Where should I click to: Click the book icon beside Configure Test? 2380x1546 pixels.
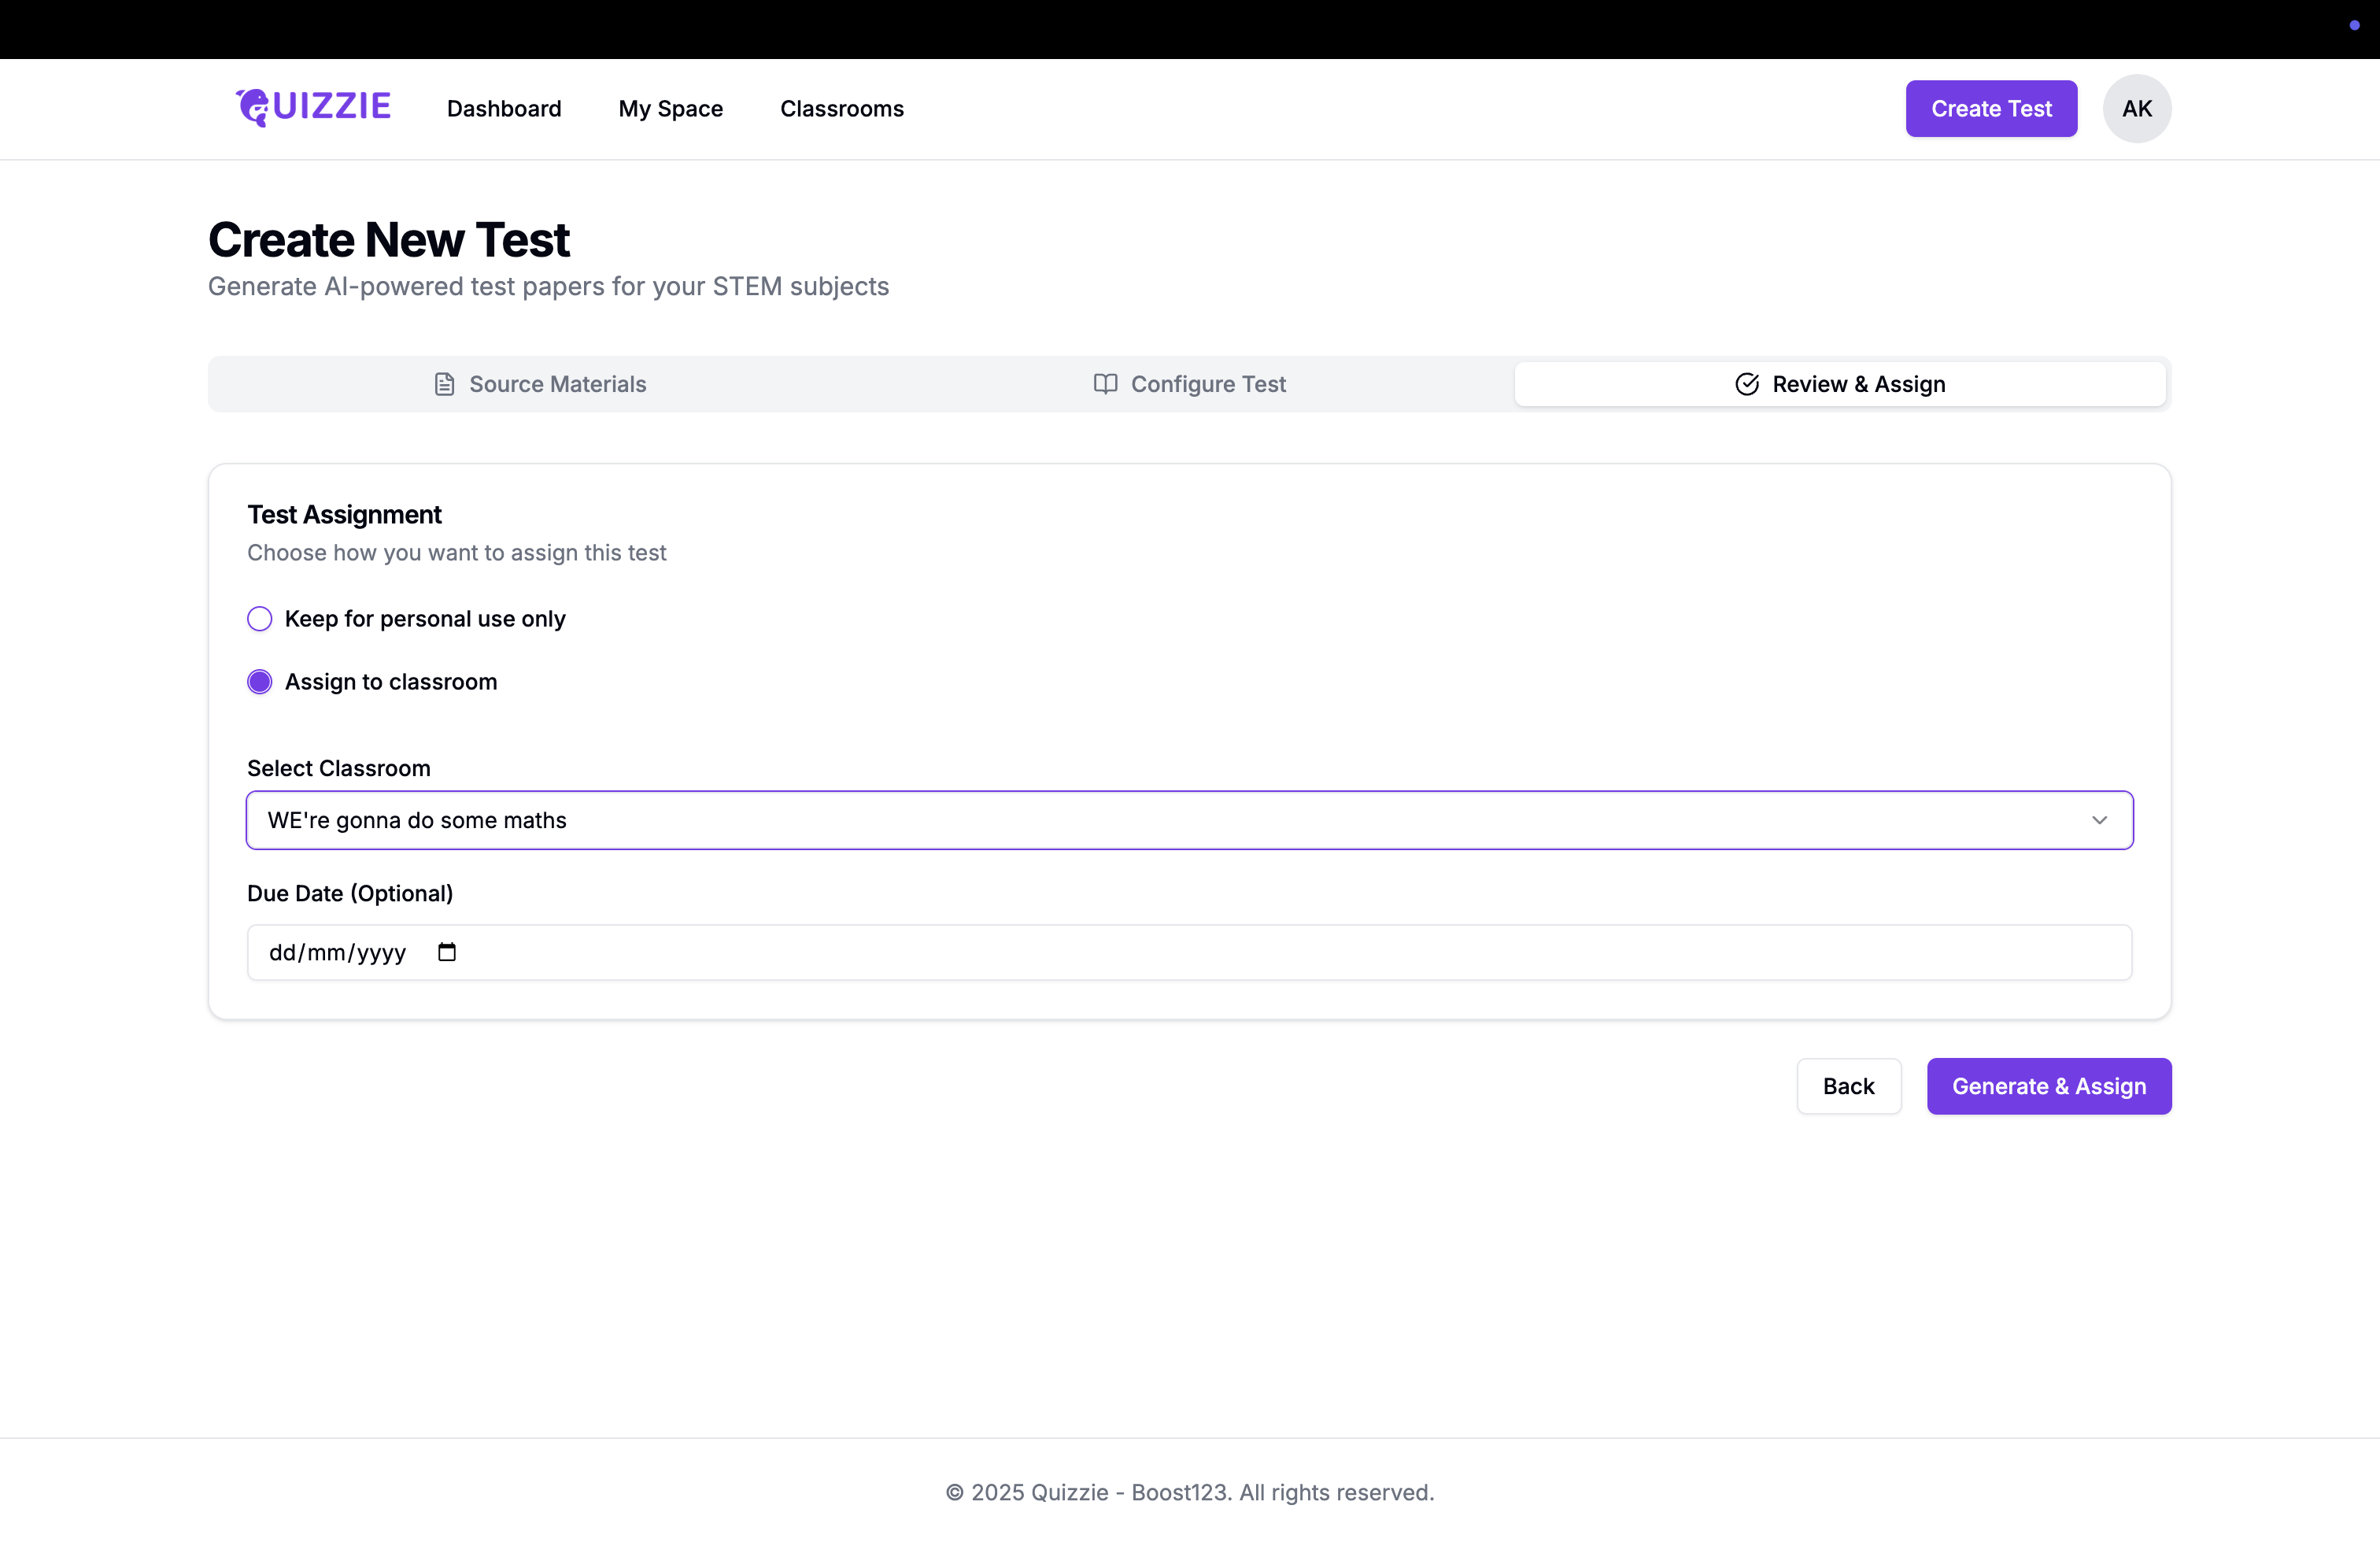click(1105, 384)
